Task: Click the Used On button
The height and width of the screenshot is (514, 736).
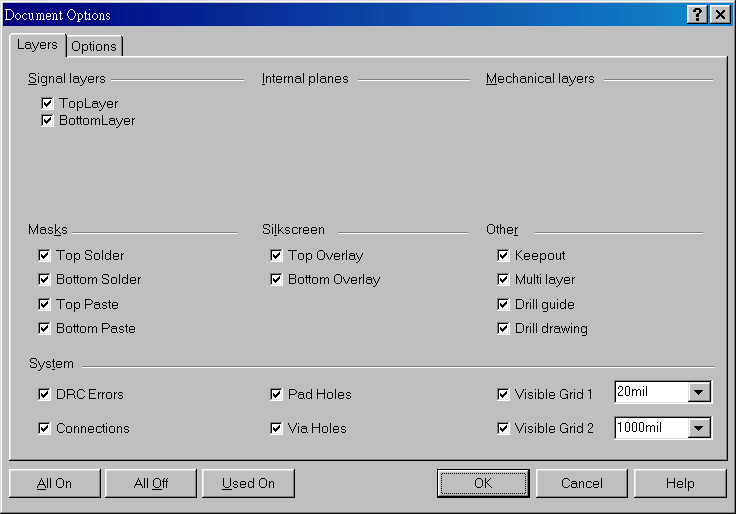Action: pyautogui.click(x=248, y=483)
